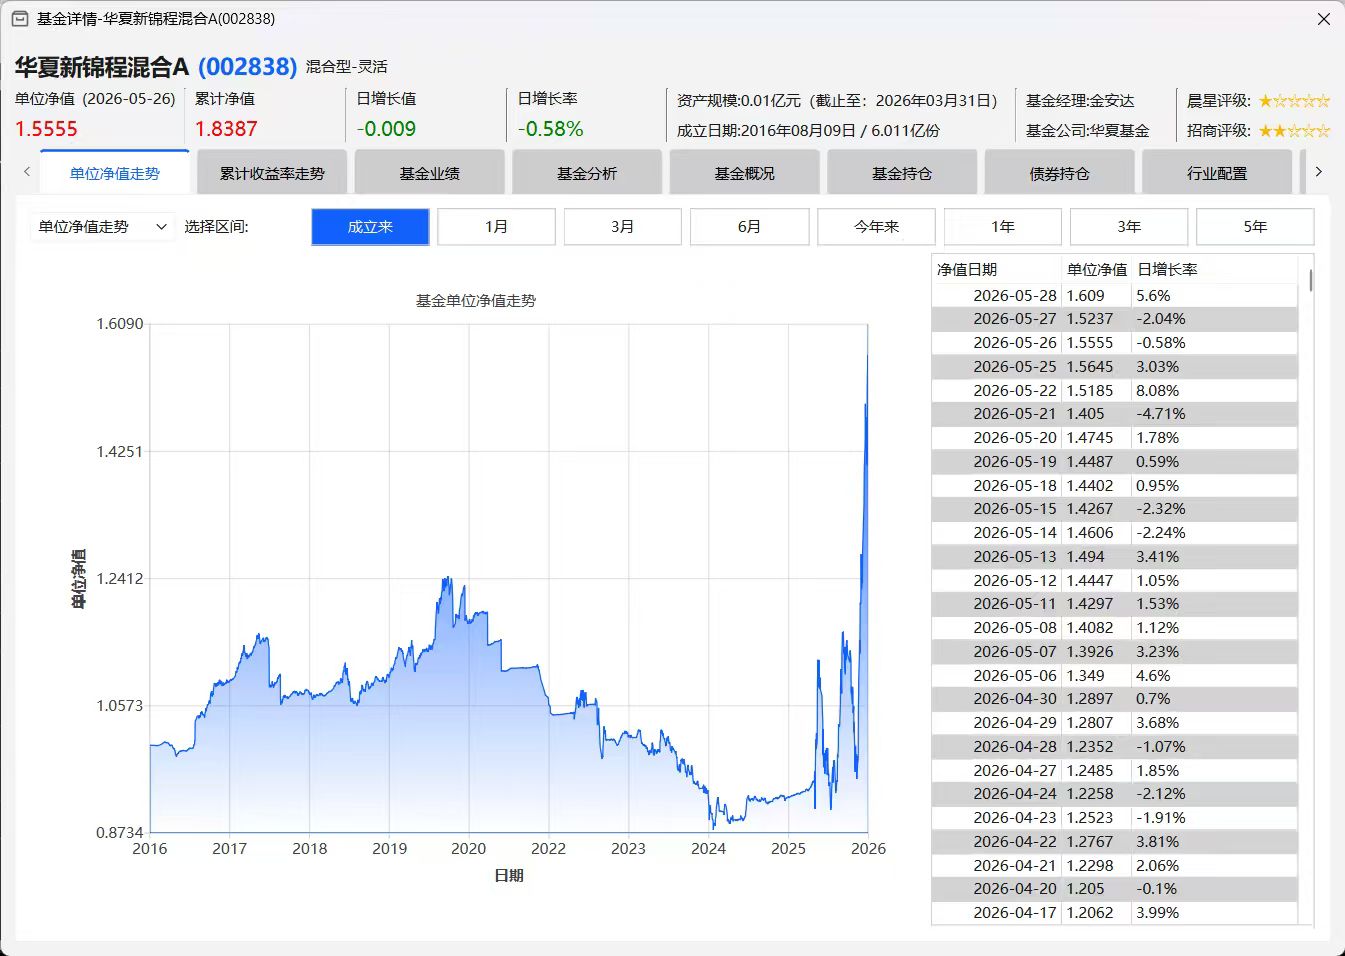Select the row dated 2026-05-07

pyautogui.click(x=1115, y=652)
